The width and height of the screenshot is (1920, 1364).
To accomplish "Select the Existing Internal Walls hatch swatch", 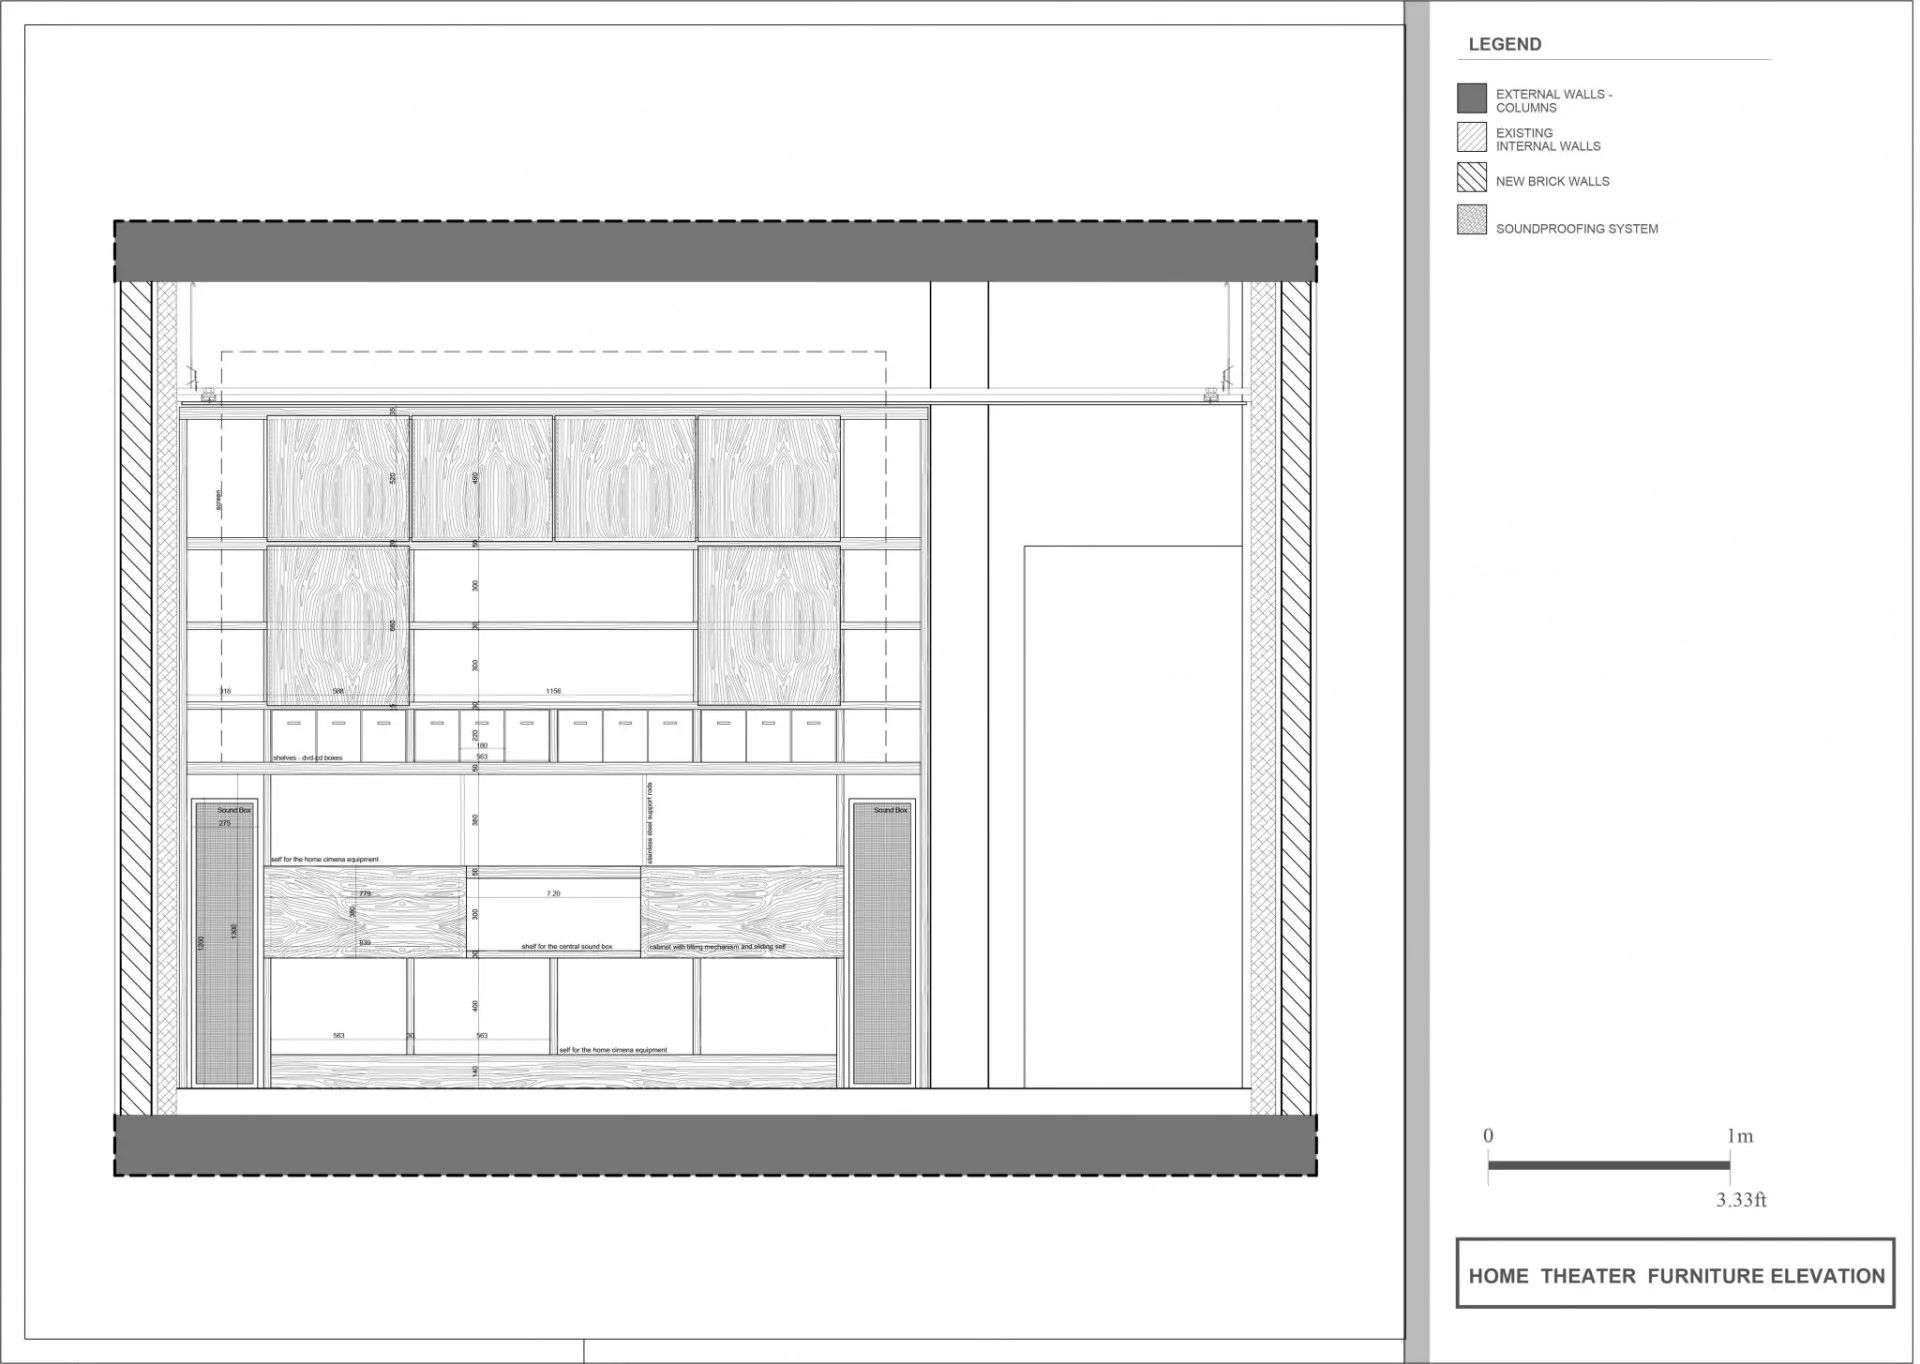I will pyautogui.click(x=1471, y=137).
